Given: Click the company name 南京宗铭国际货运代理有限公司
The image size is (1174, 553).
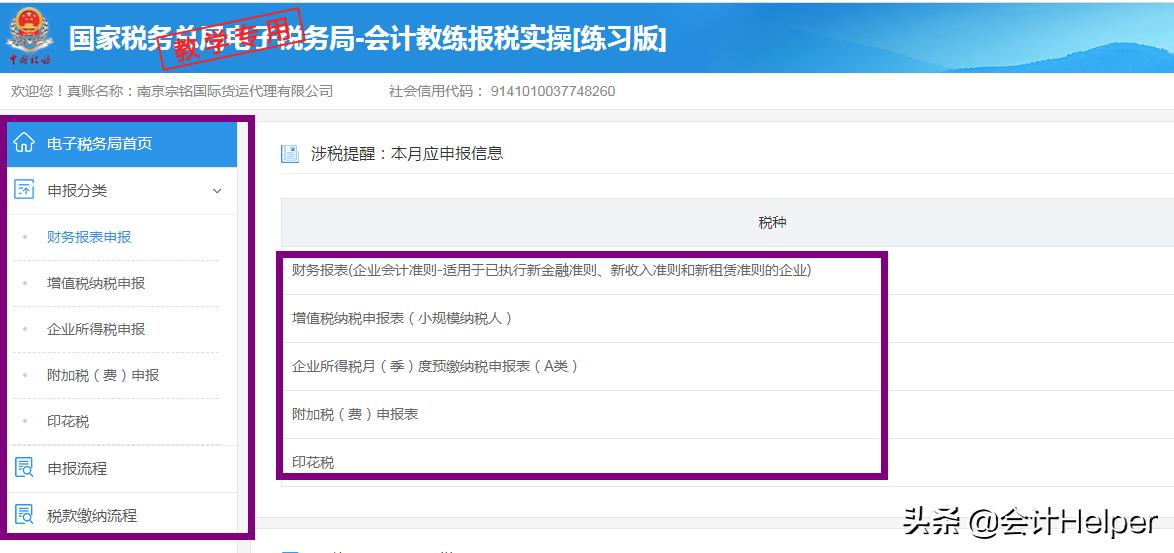Looking at the screenshot, I should click(234, 91).
